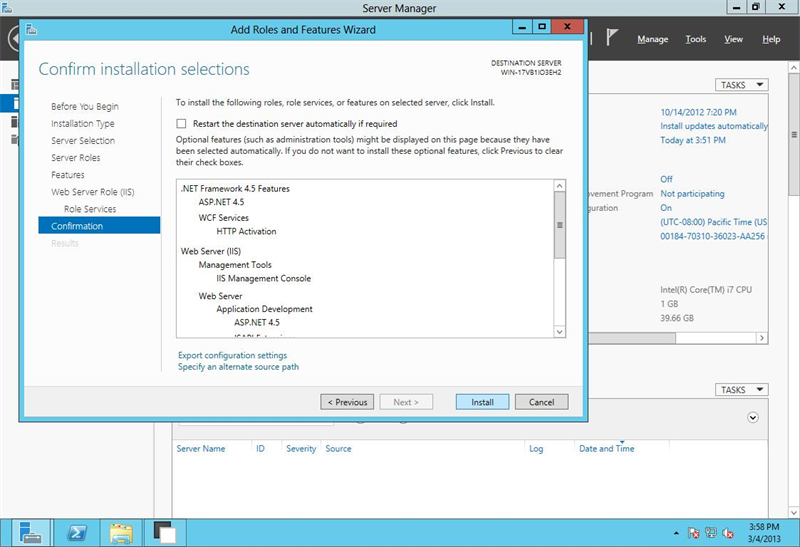800x547 pixels.
Task: Click the Previous button
Action: 347,402
